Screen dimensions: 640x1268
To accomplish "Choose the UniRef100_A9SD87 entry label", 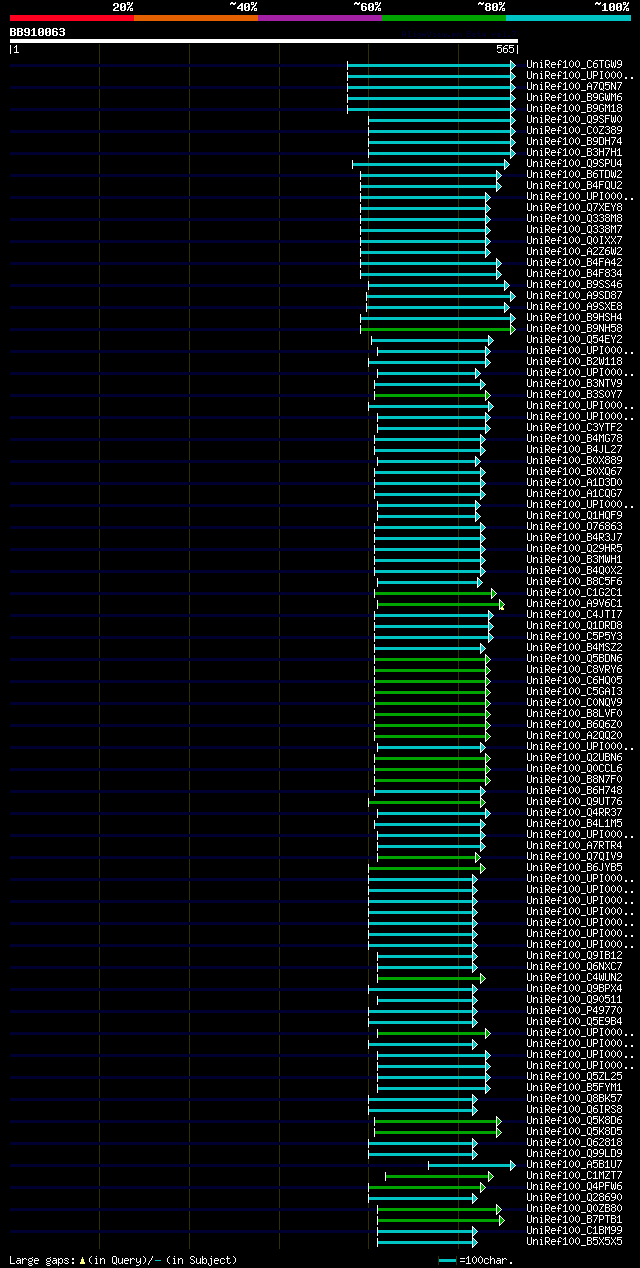I will (574, 295).
